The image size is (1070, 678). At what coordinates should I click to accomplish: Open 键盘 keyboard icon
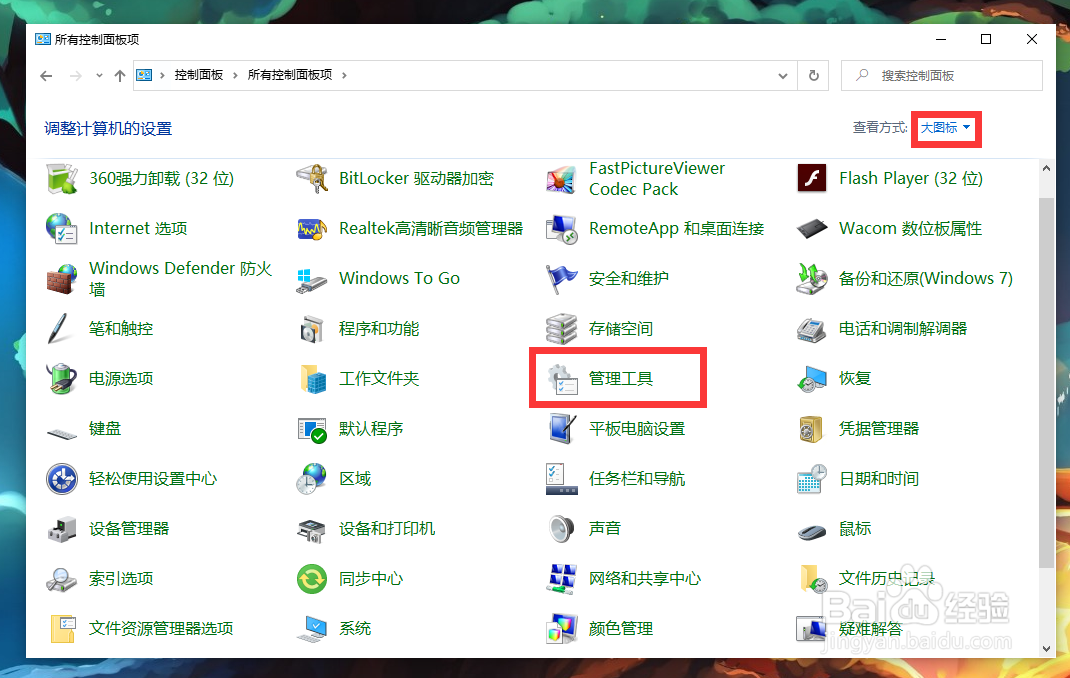click(x=62, y=432)
